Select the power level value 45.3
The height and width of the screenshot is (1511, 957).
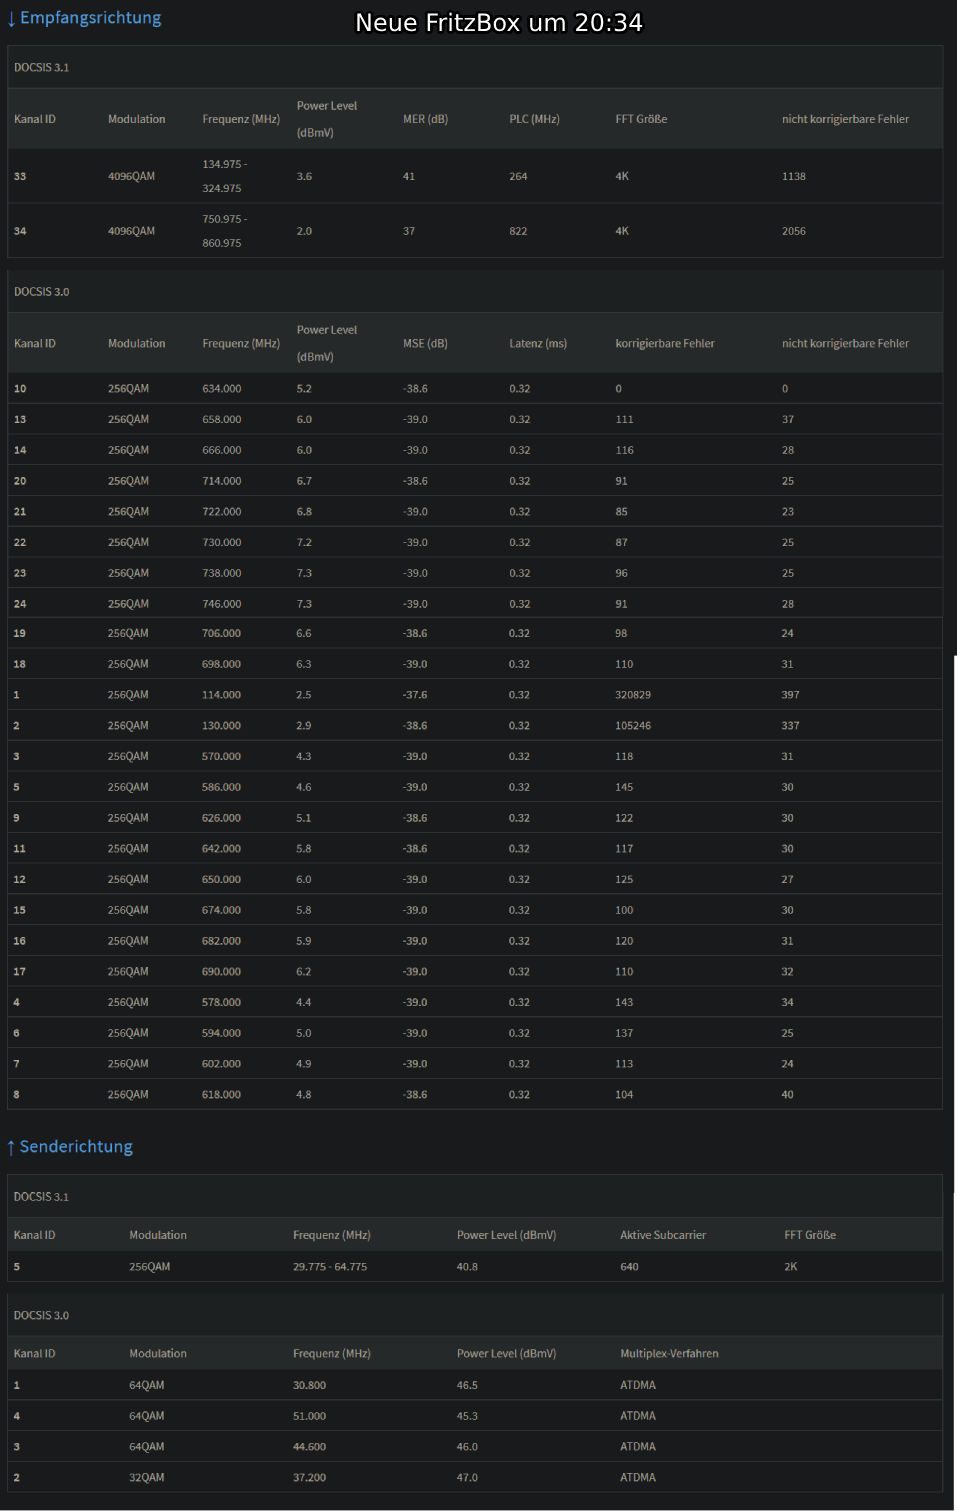[x=467, y=1416]
